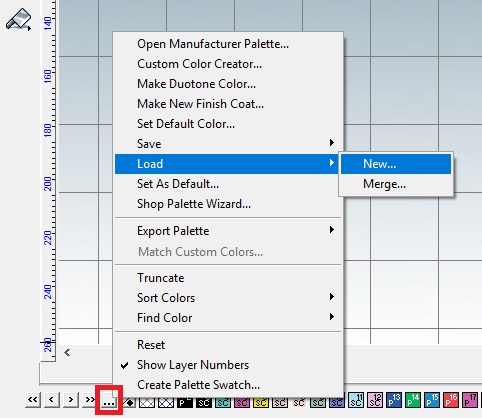Select Make Duotone Color...
Screen dimensions: 482x418
pos(228,84)
